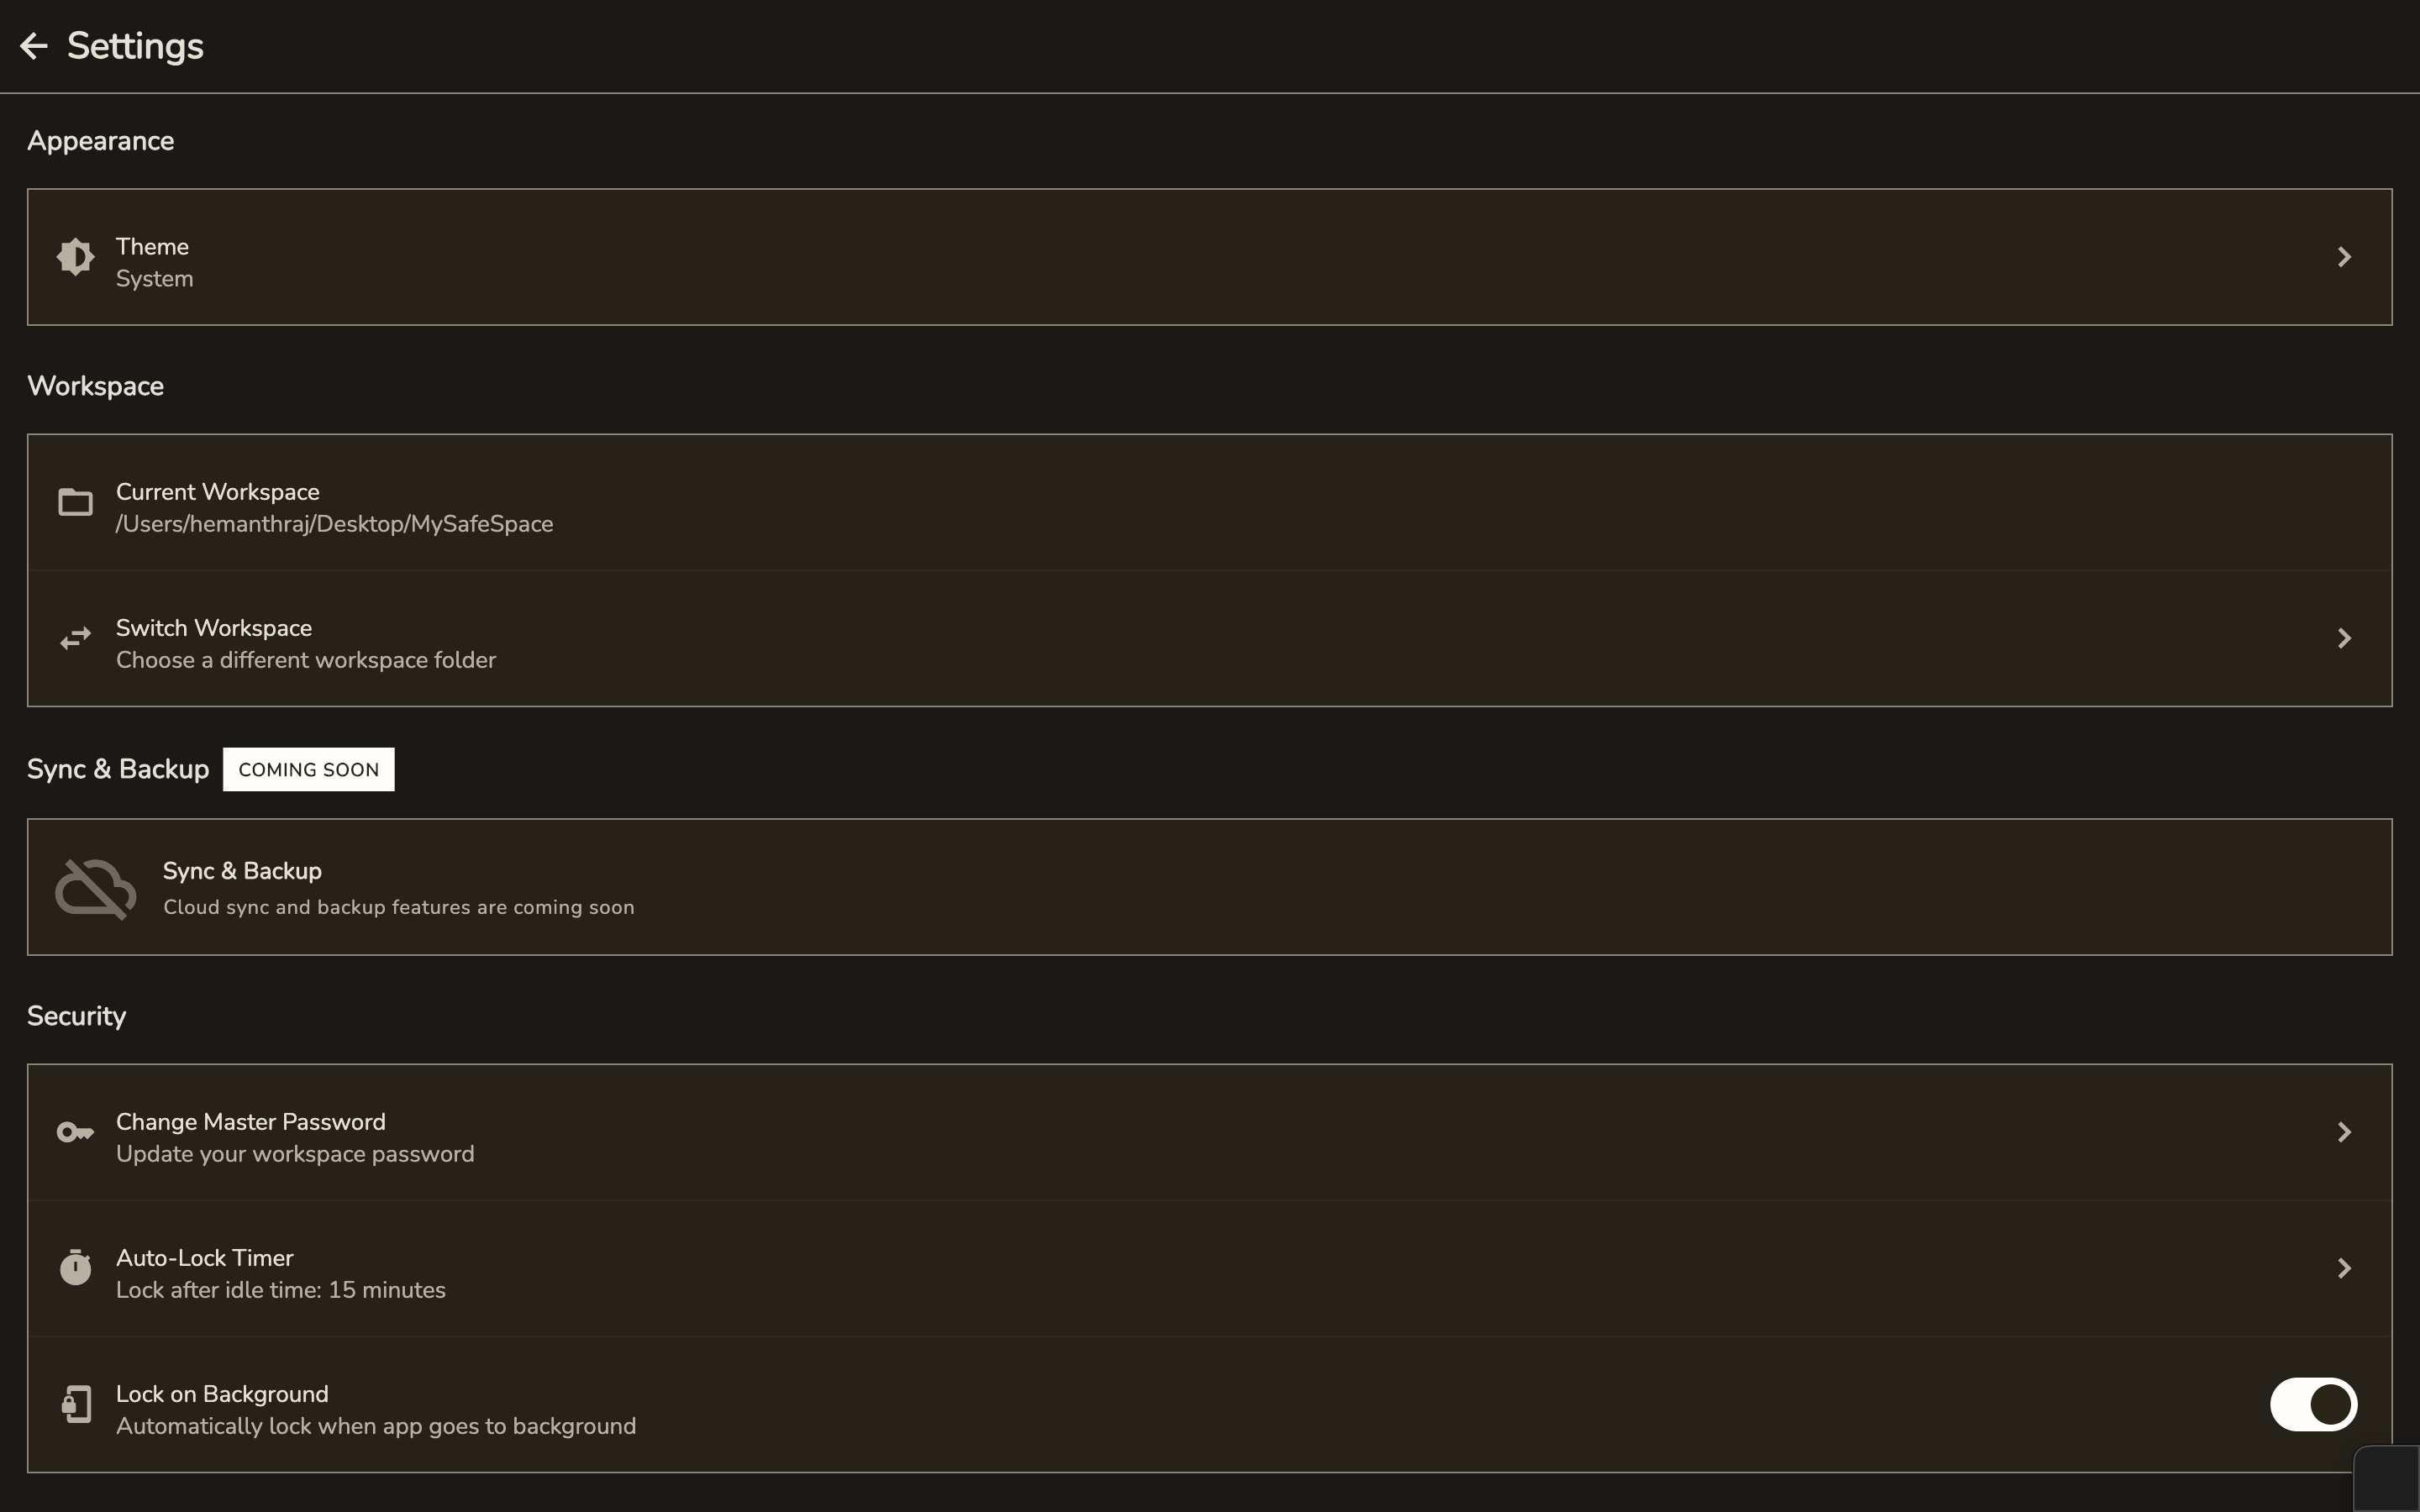This screenshot has height=1512, width=2420.
Task: Click the COMING SOON badge
Action: (308, 769)
